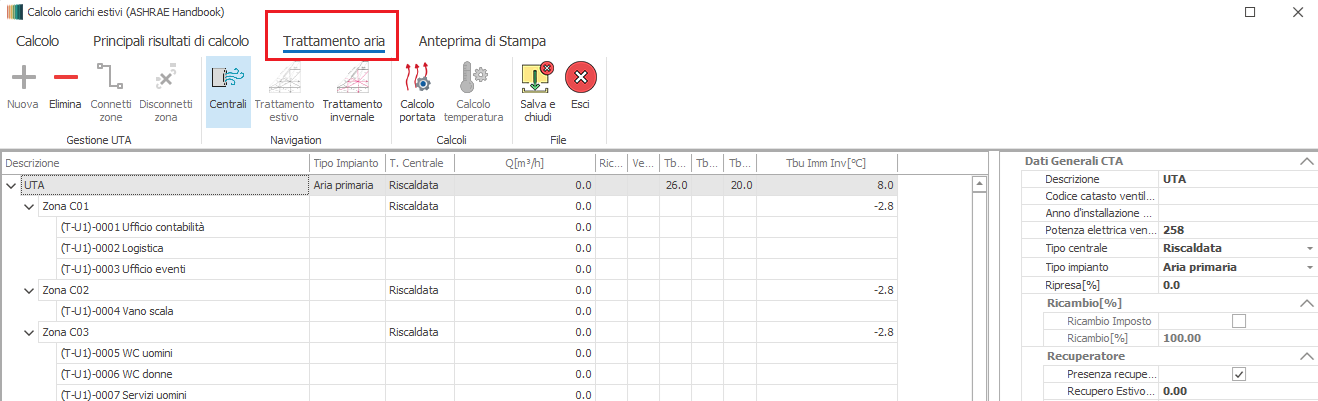1318x401 pixels.
Task: Click the Nuova plus icon
Action: click(x=22, y=78)
